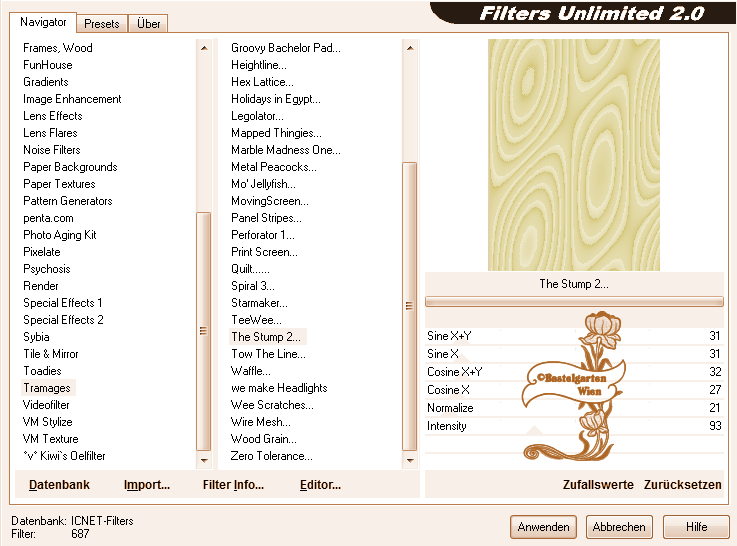The height and width of the screenshot is (546, 737).
Task: Select the VM Stylize category
Action: (x=47, y=421)
